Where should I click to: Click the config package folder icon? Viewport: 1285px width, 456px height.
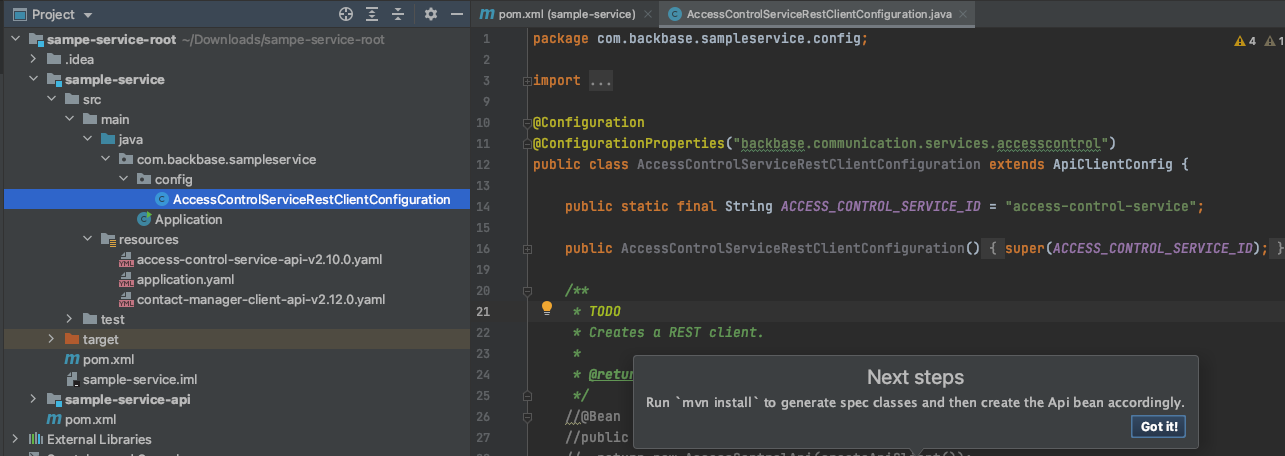(143, 179)
